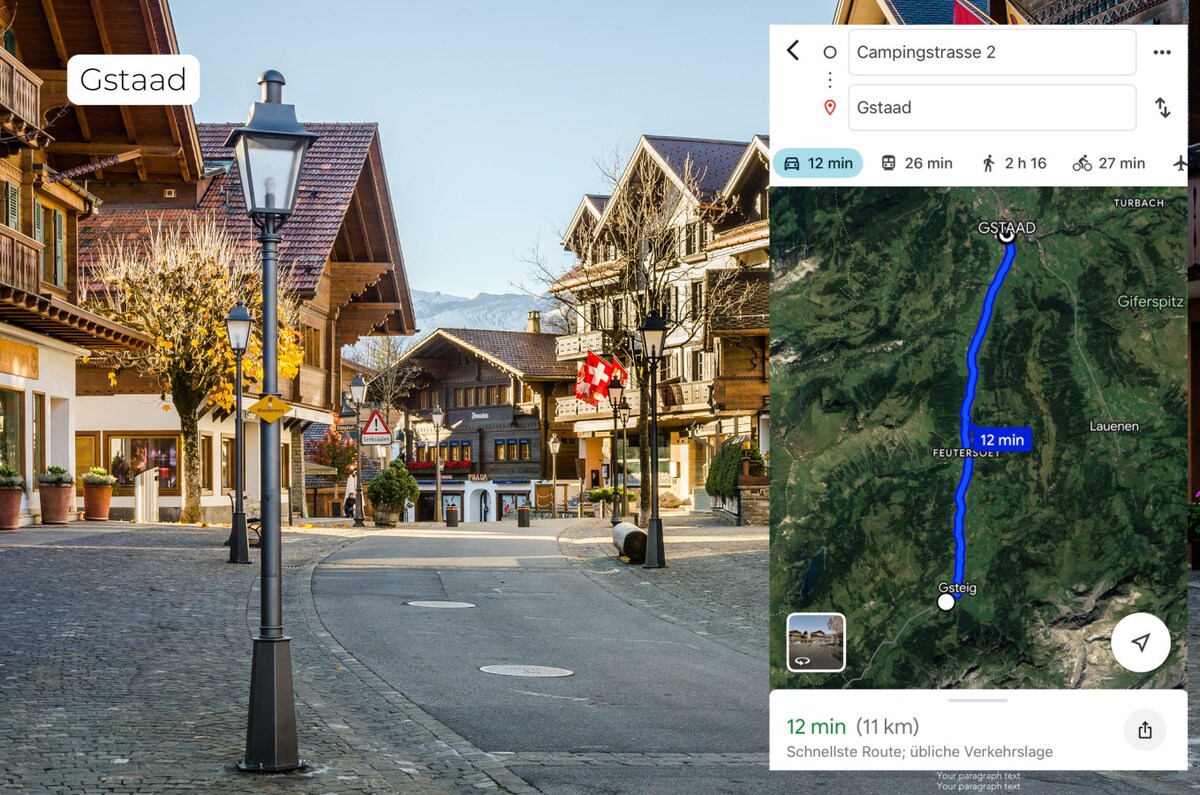Edit the Gstaad destination field

(992, 107)
